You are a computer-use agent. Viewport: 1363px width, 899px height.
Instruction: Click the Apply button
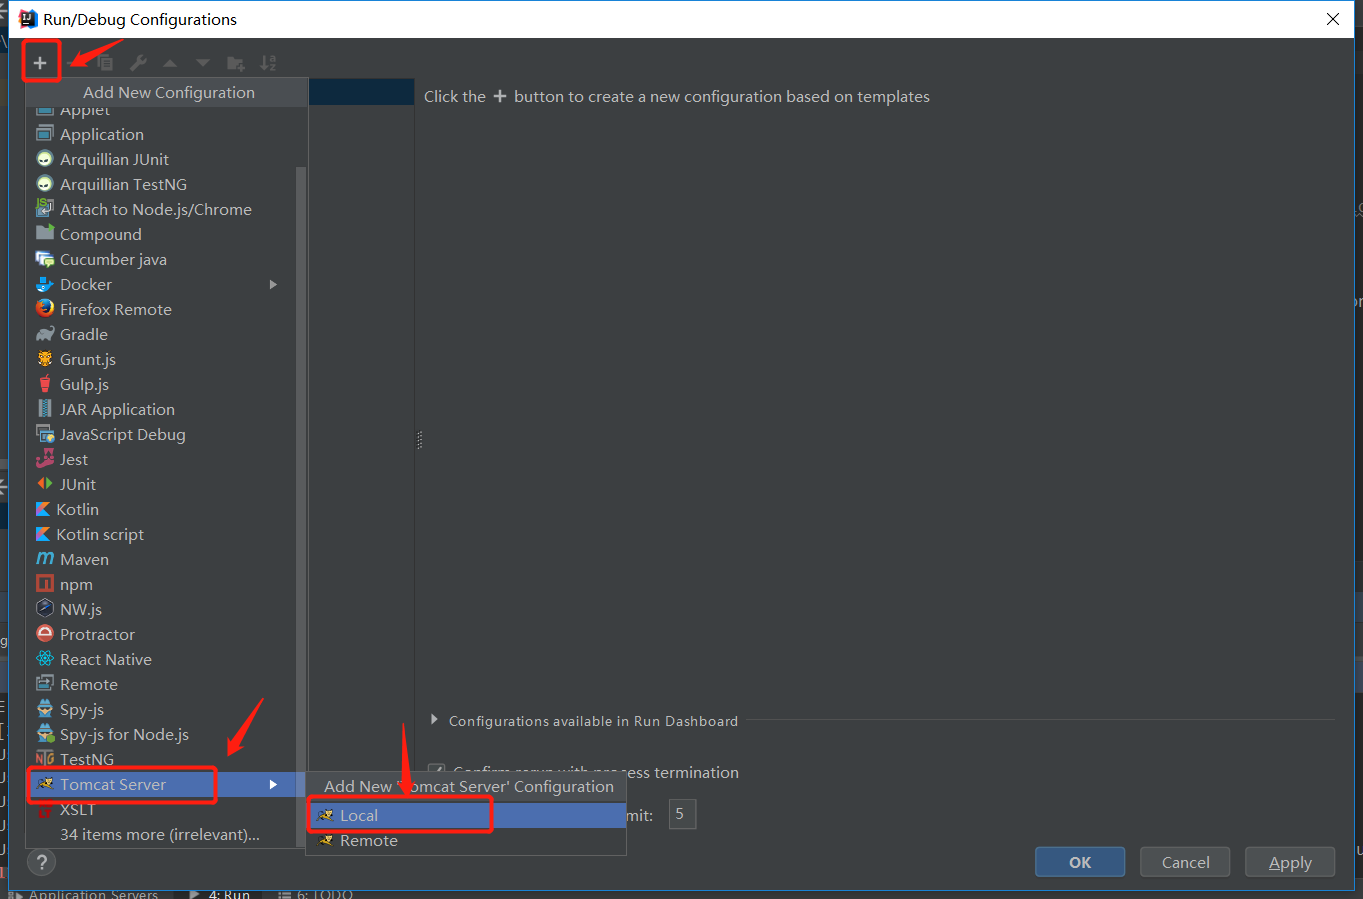(1289, 861)
